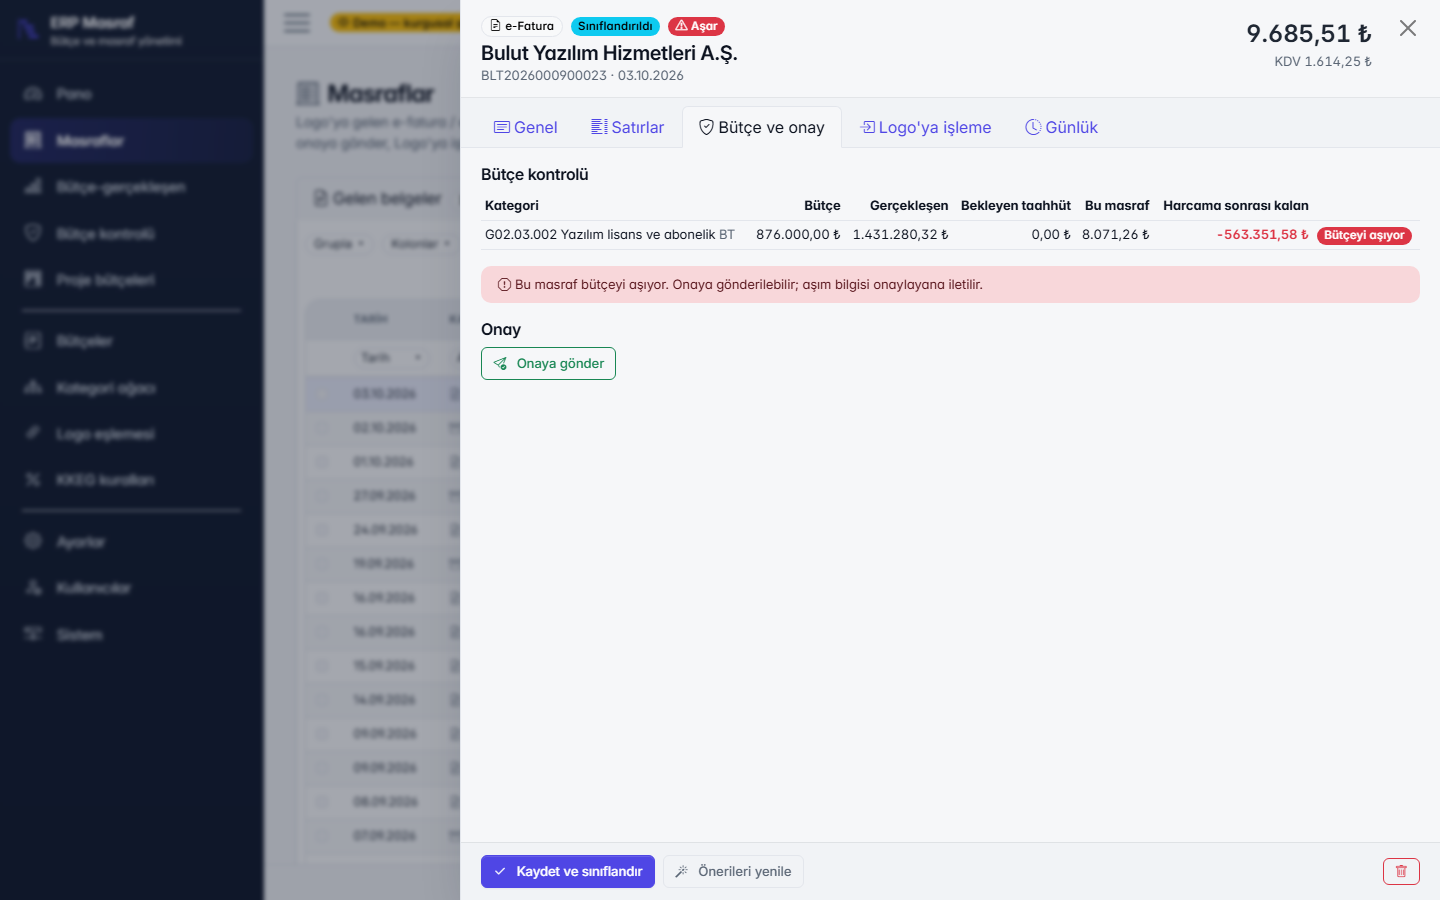Open Pano in the blurred sidebar
1440x900 pixels.
(x=131, y=94)
